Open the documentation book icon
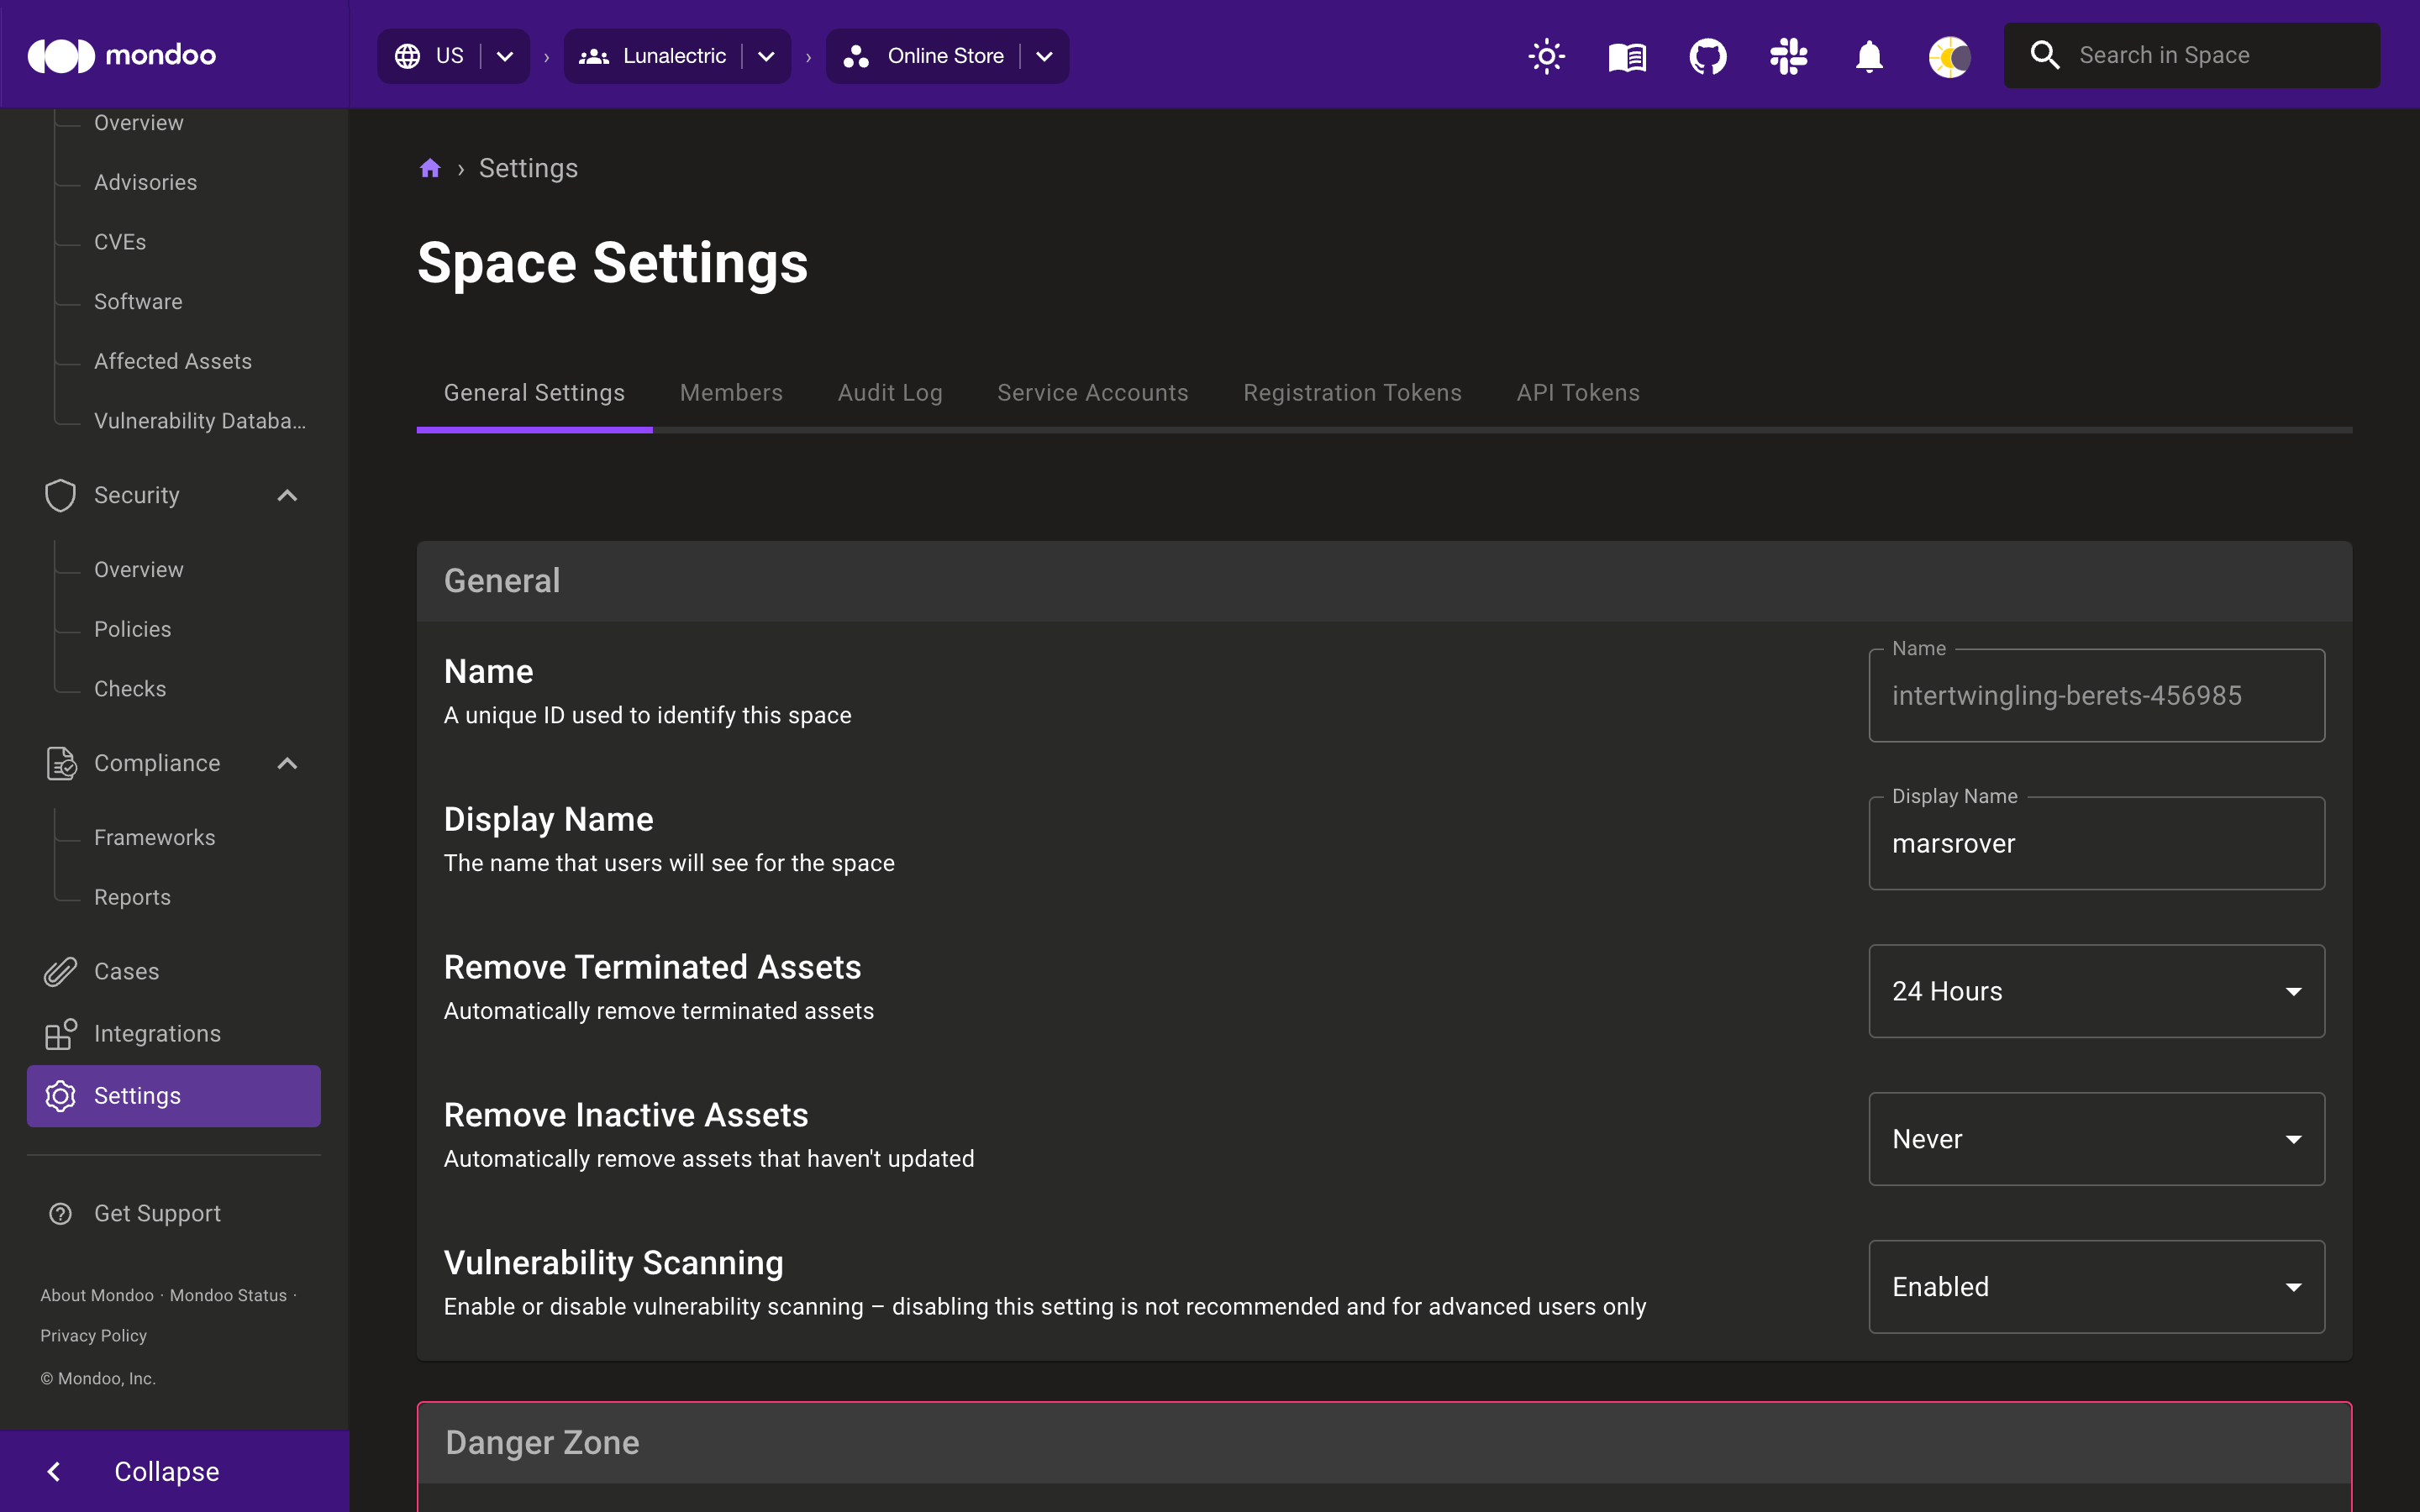Viewport: 2420px width, 1512px height. click(x=1628, y=55)
